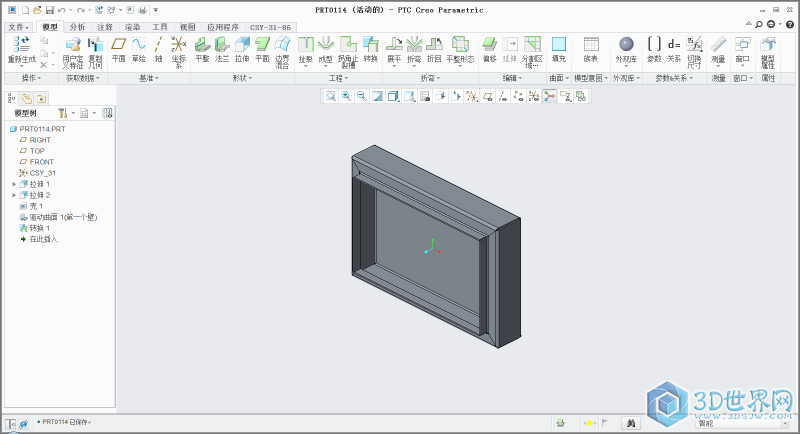Screen dimensions: 800x434
Task: Click the model tree settings icon
Action: (x=63, y=113)
